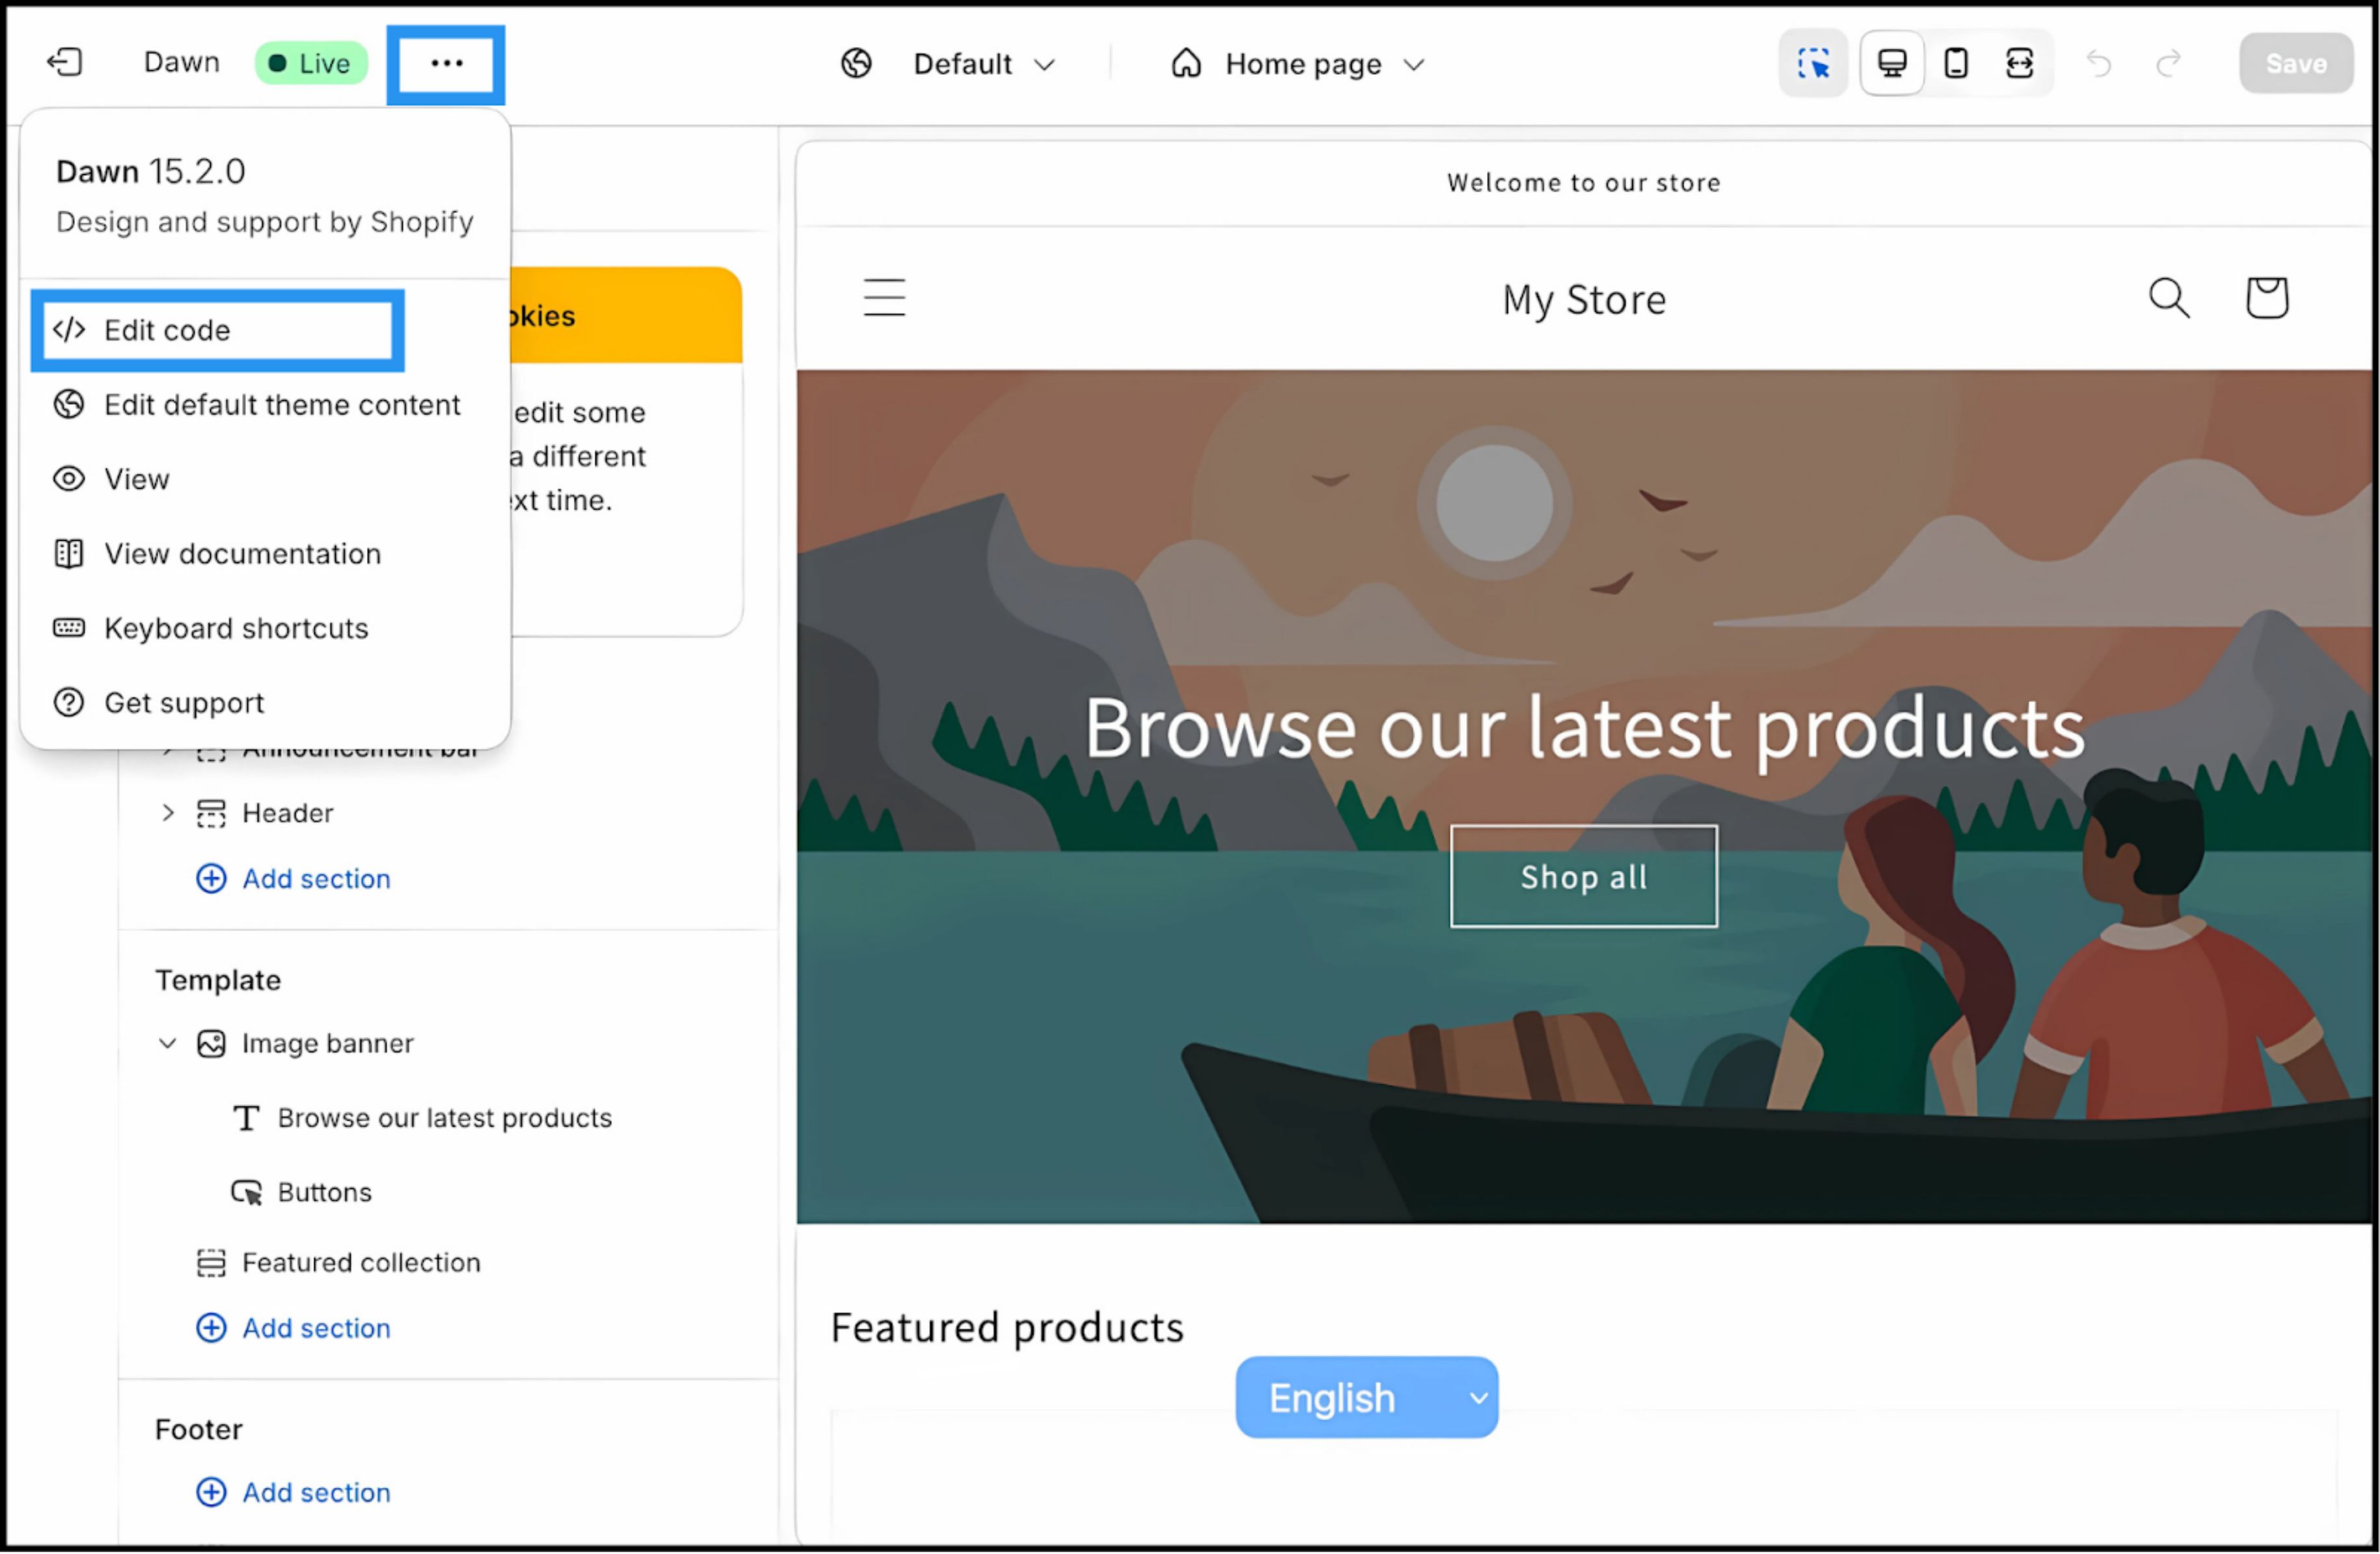Toggle the Live status badge
This screenshot has width=2380, height=1554.
pyautogui.click(x=310, y=62)
